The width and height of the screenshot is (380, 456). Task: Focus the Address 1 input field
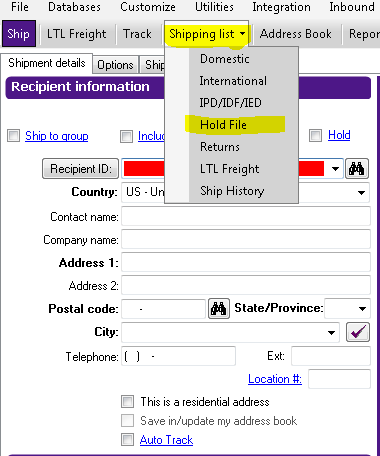(246, 262)
